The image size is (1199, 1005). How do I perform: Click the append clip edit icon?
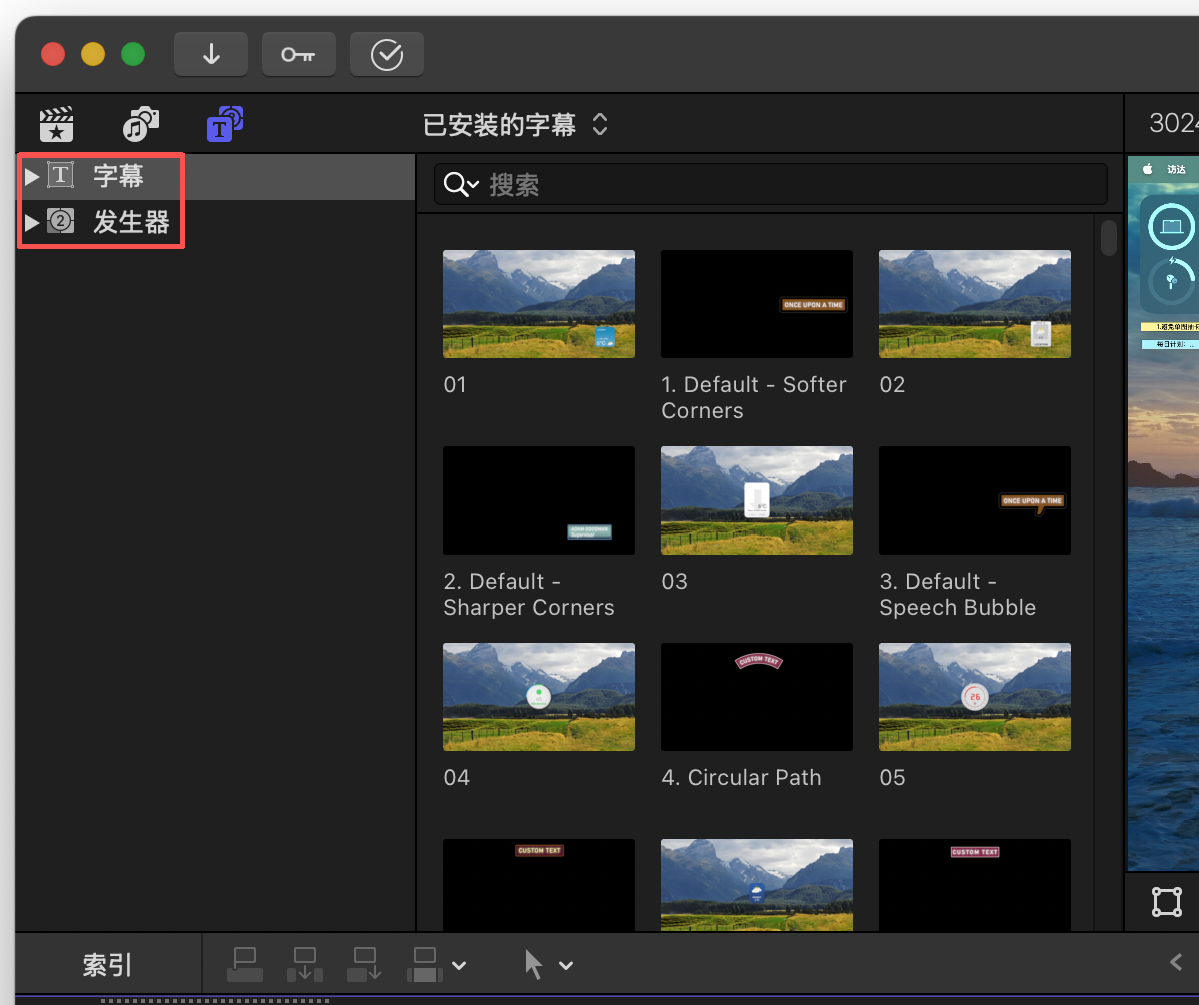pos(364,964)
